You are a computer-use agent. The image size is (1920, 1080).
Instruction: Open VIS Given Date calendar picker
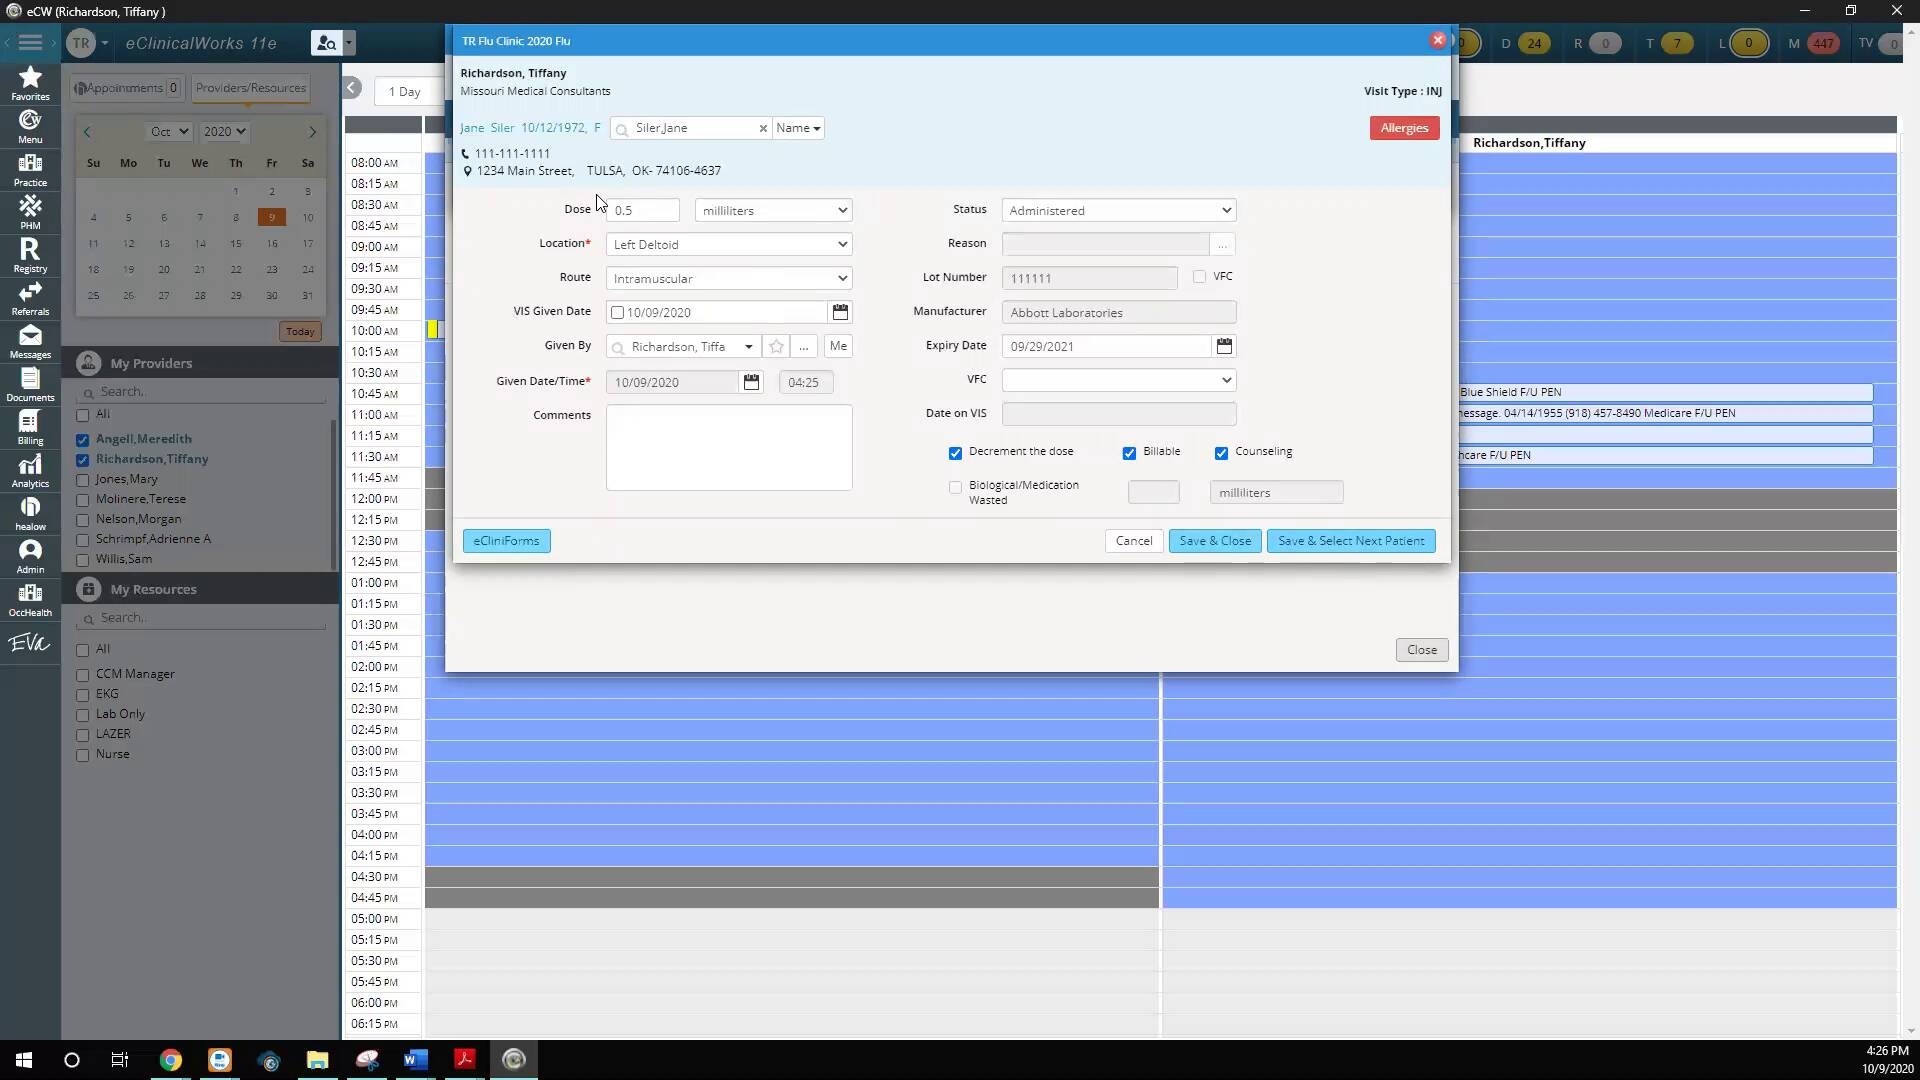pos(840,312)
